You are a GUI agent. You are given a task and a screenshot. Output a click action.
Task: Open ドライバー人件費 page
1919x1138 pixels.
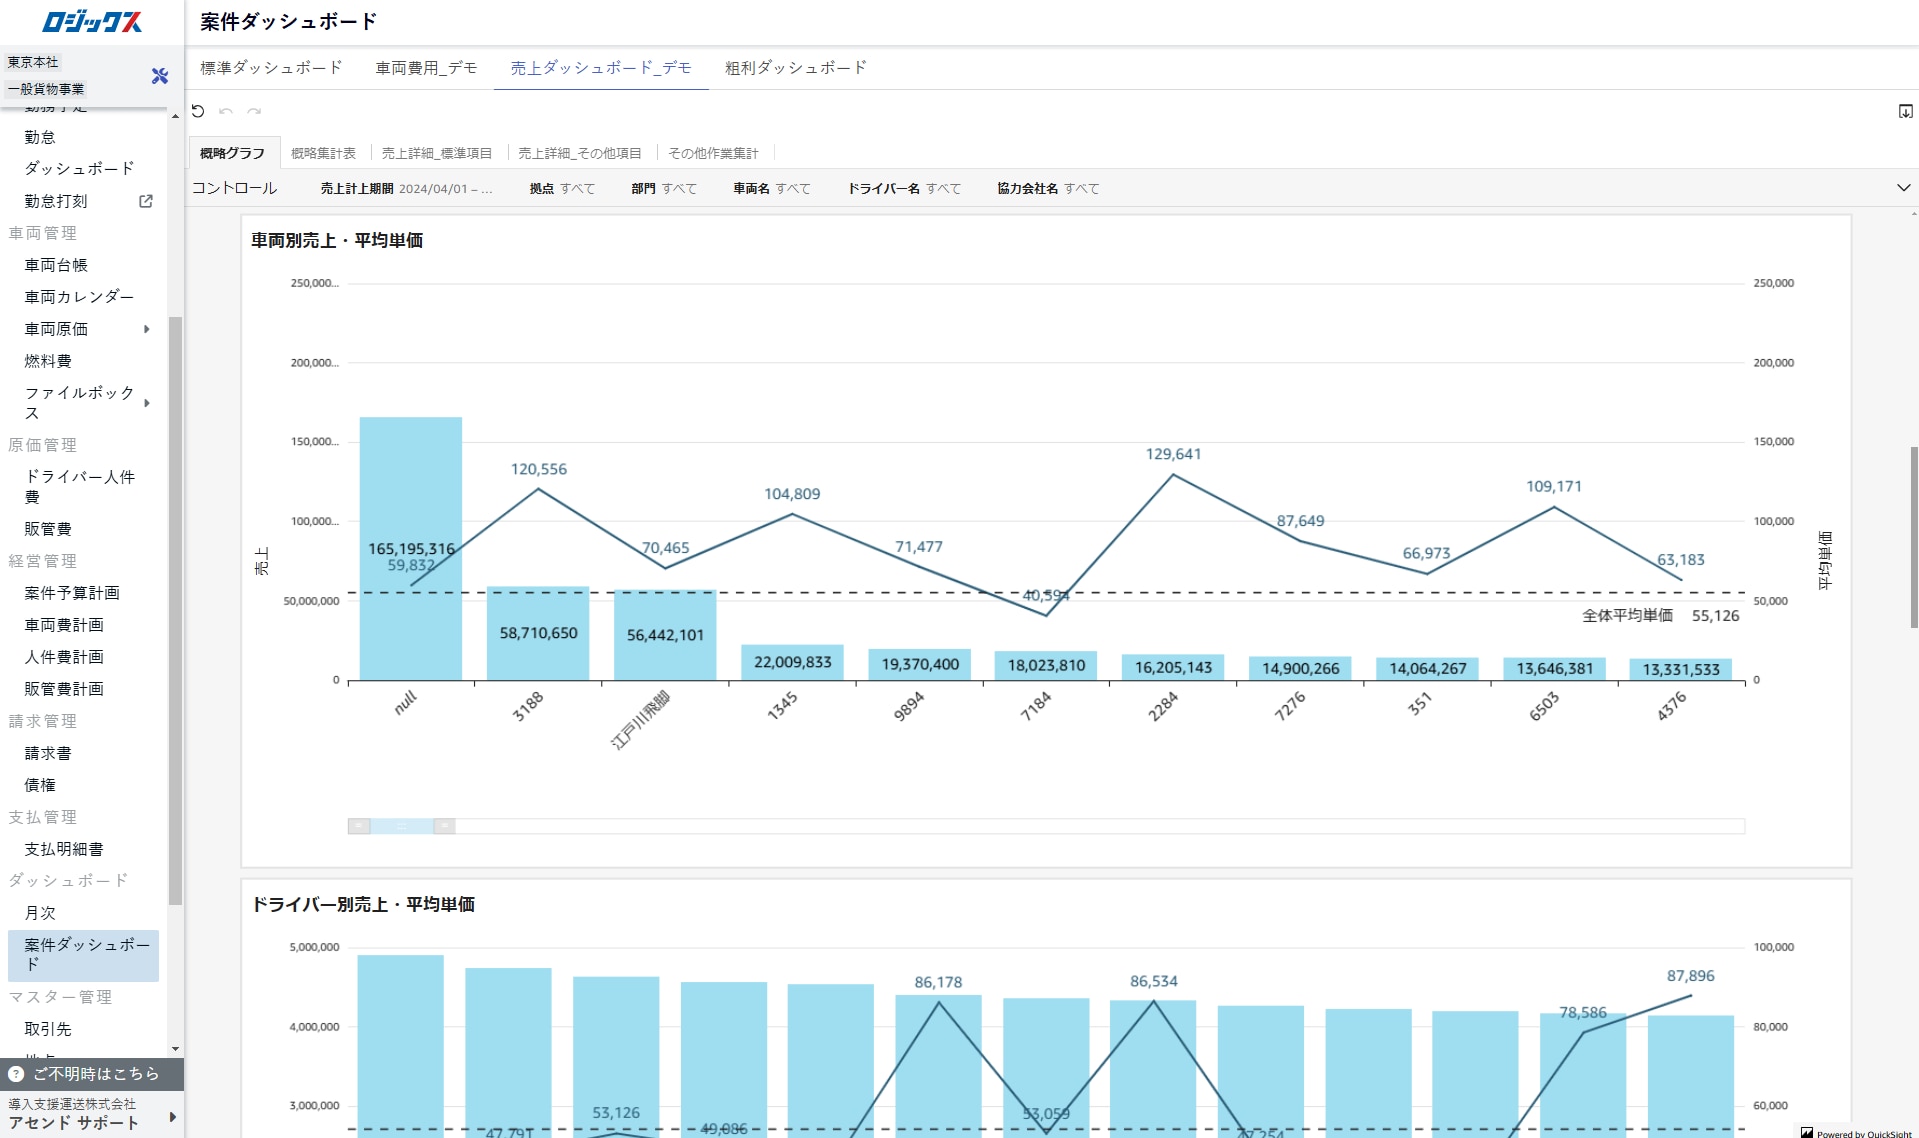coord(80,487)
